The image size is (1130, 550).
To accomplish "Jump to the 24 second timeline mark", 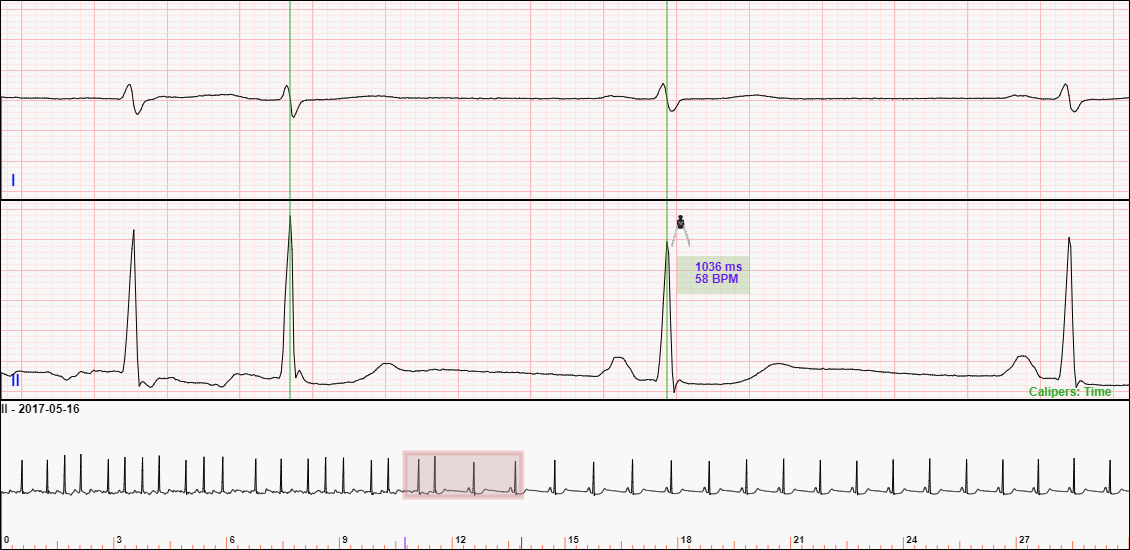I will coord(911,540).
